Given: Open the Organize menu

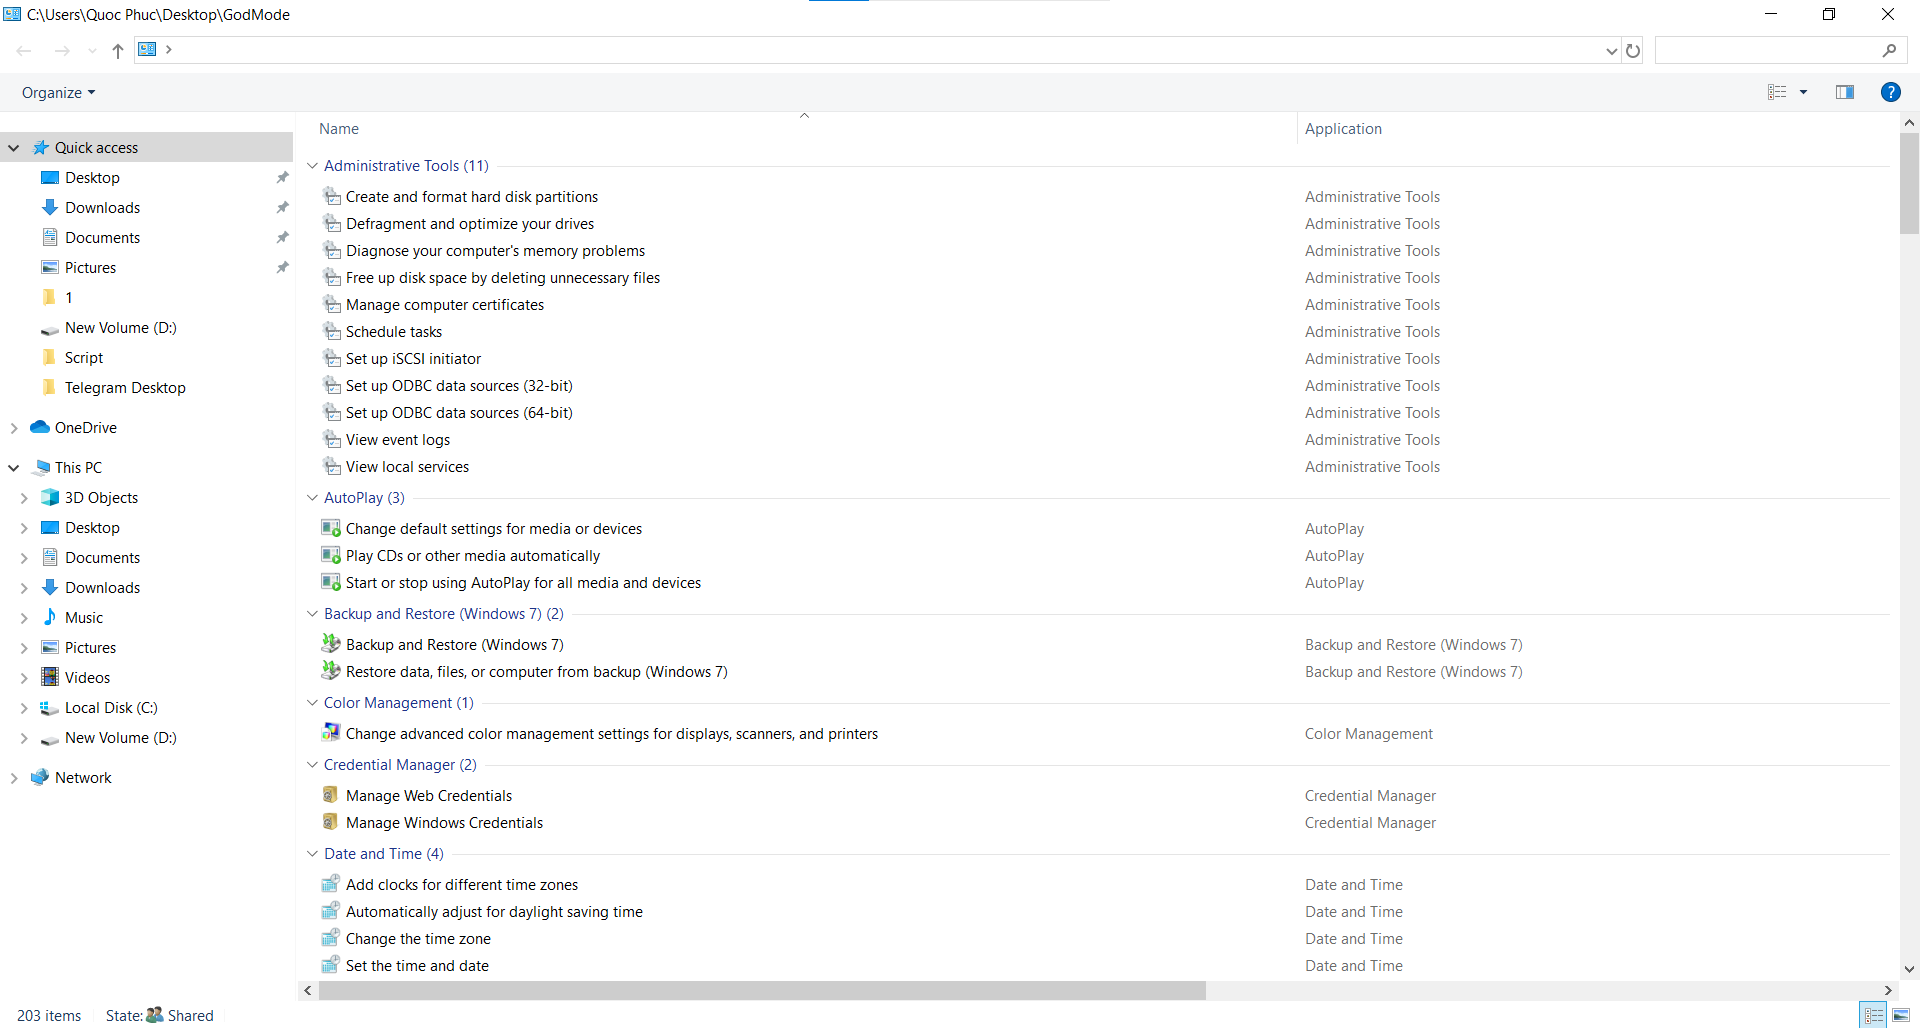Looking at the screenshot, I should pyautogui.click(x=58, y=92).
